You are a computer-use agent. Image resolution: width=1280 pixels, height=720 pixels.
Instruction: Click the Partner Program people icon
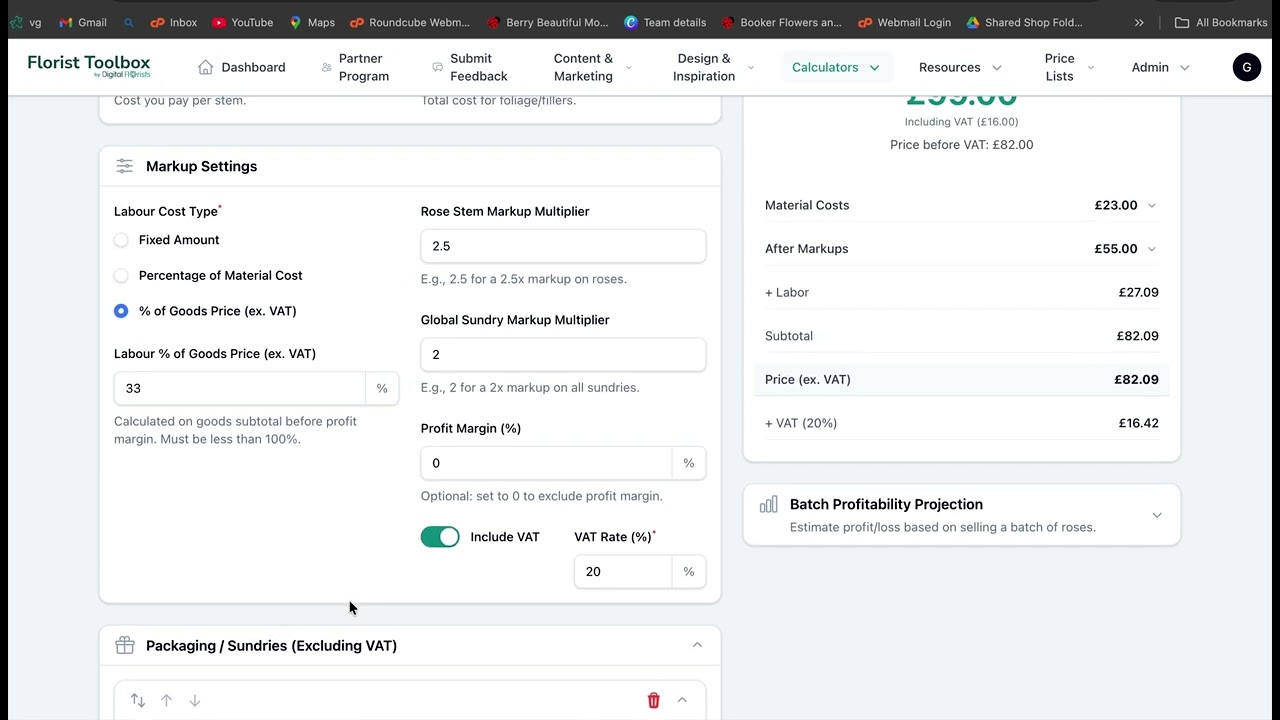pyautogui.click(x=326, y=67)
